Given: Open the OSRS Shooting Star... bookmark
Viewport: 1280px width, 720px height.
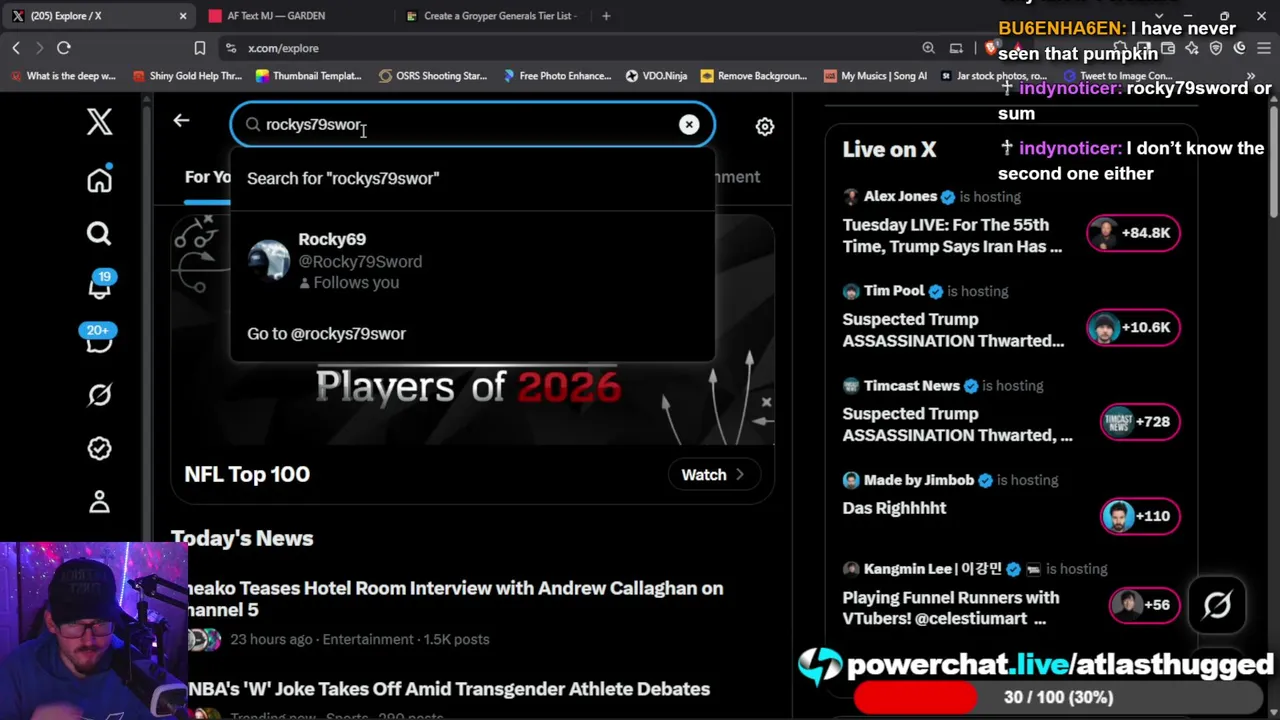Looking at the screenshot, I should click(x=433, y=76).
